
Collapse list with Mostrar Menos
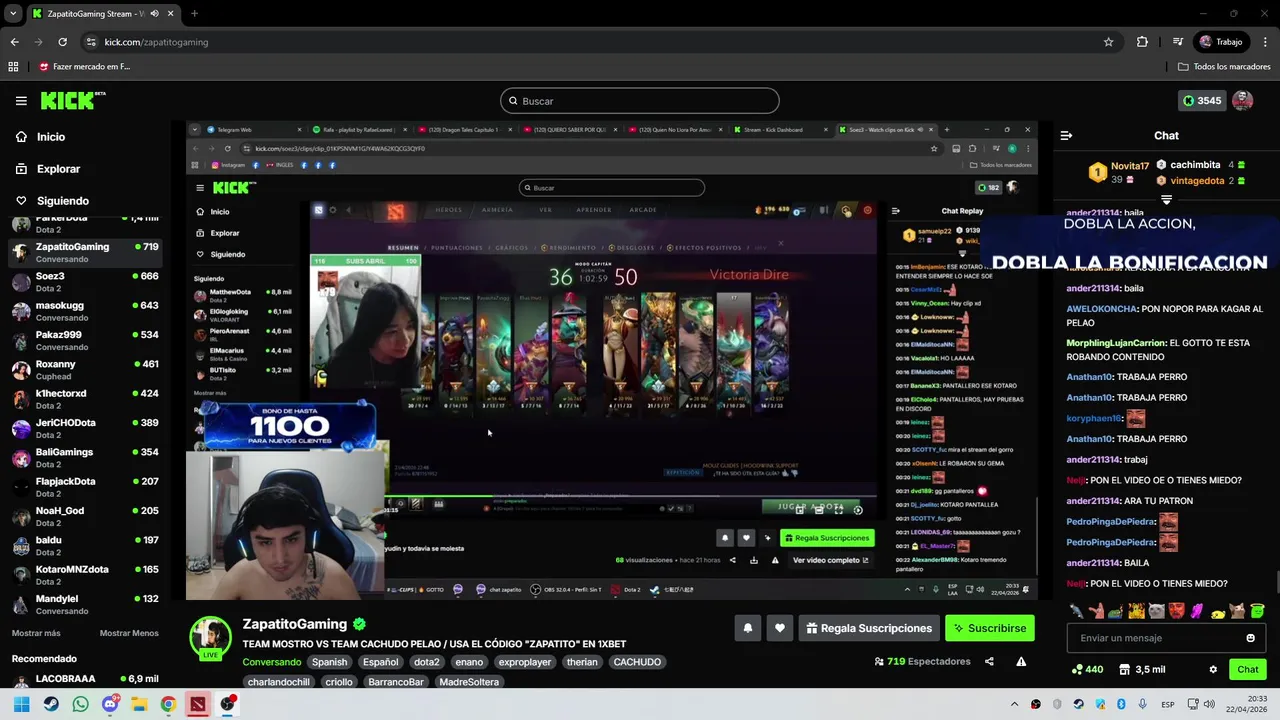click(129, 633)
